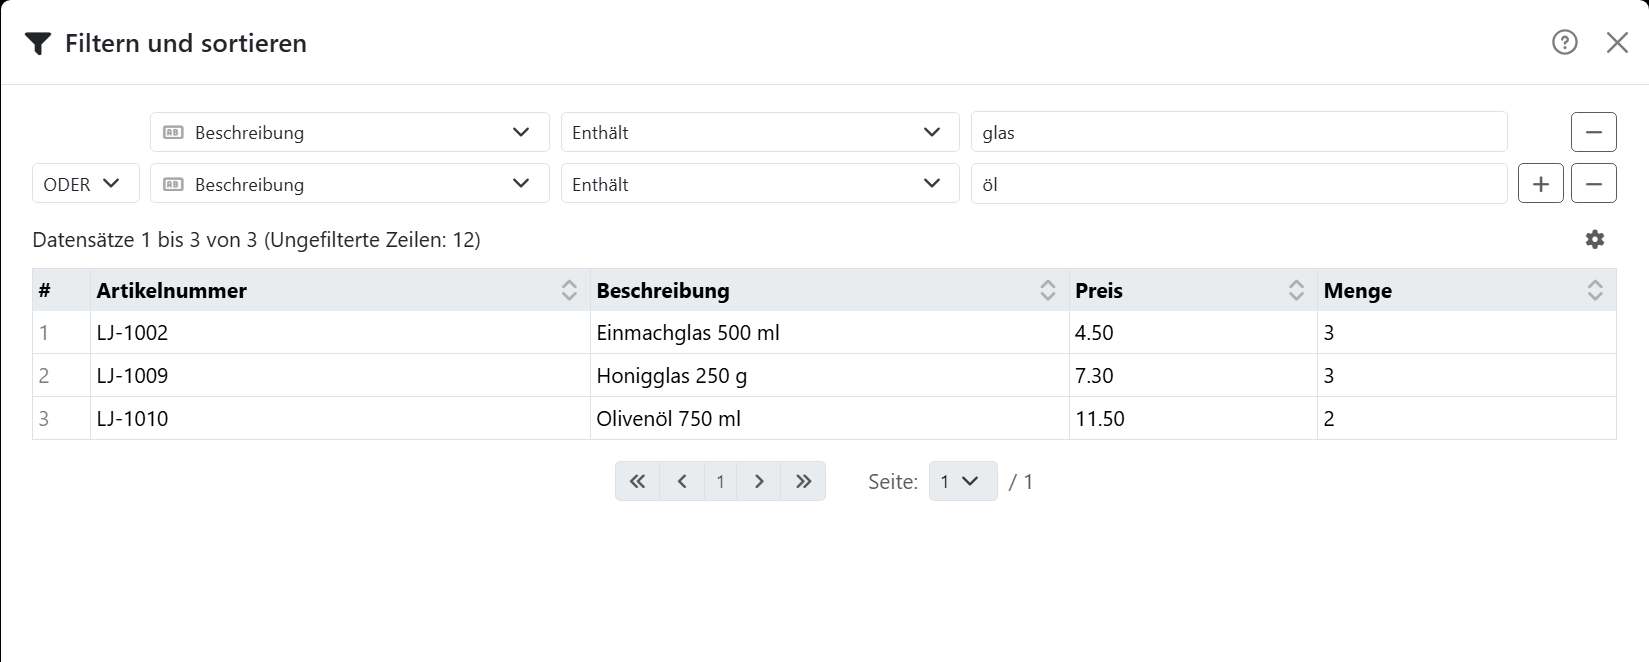Jump to first page double-arrow

pos(637,481)
